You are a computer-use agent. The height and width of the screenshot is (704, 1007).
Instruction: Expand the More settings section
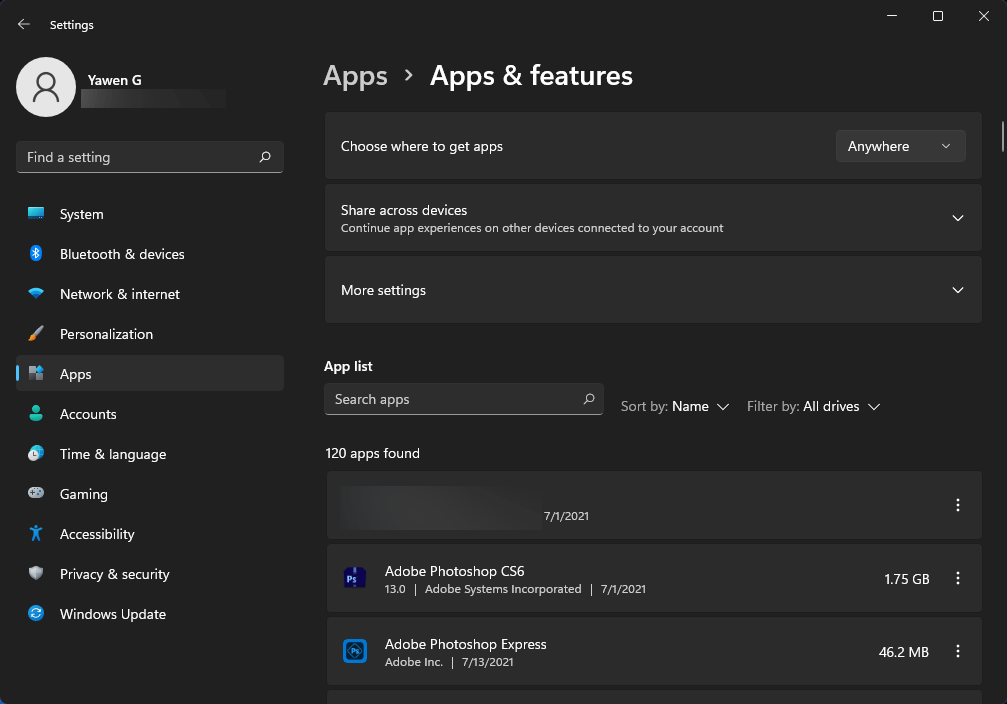958,290
